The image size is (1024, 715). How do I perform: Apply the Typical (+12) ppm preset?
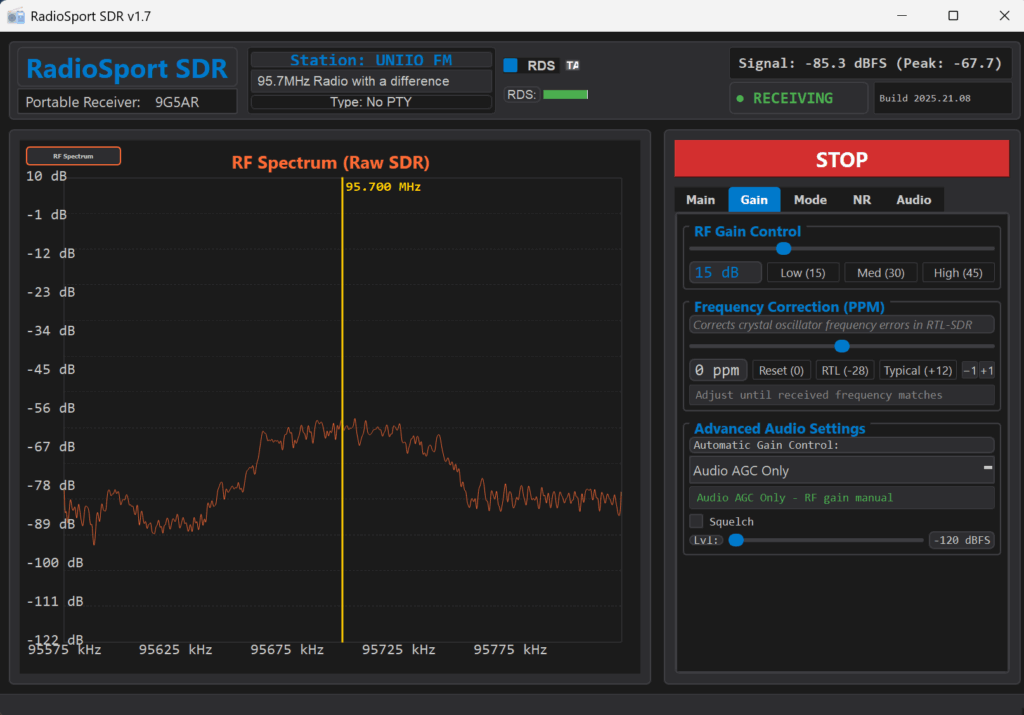[918, 370]
